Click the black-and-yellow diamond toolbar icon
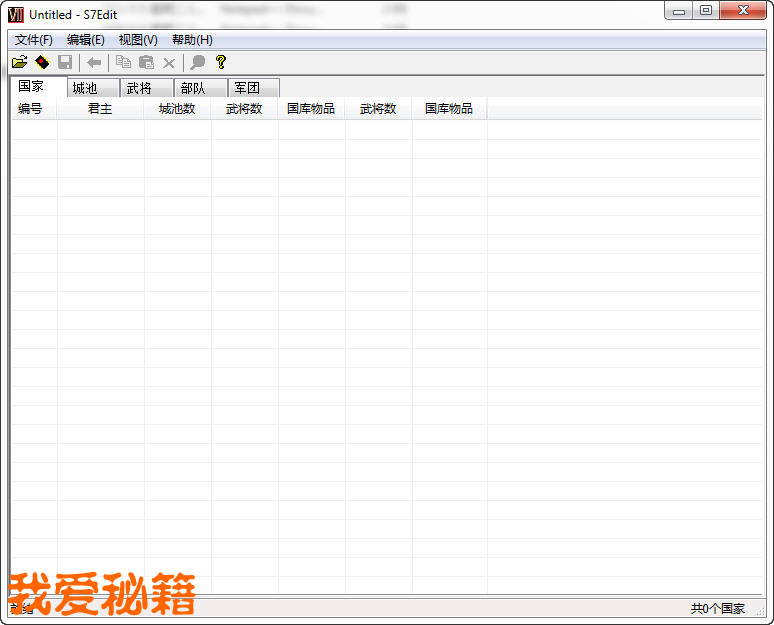 (x=42, y=62)
